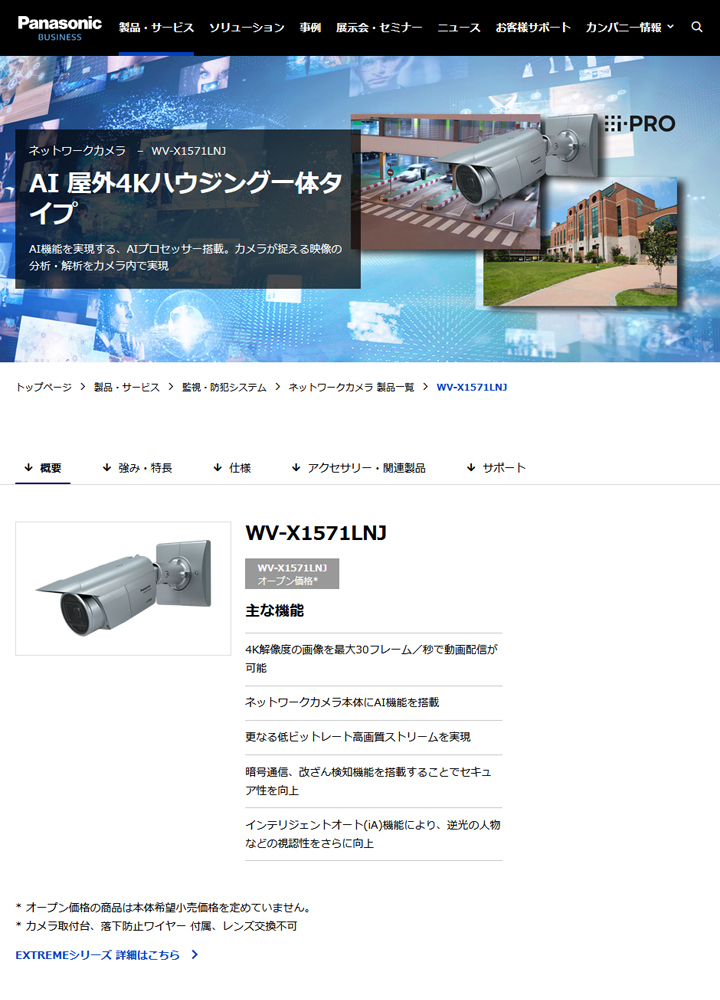
Task: Go to 監視・防犯システム breadcrumb link
Action: pyautogui.click(x=224, y=387)
